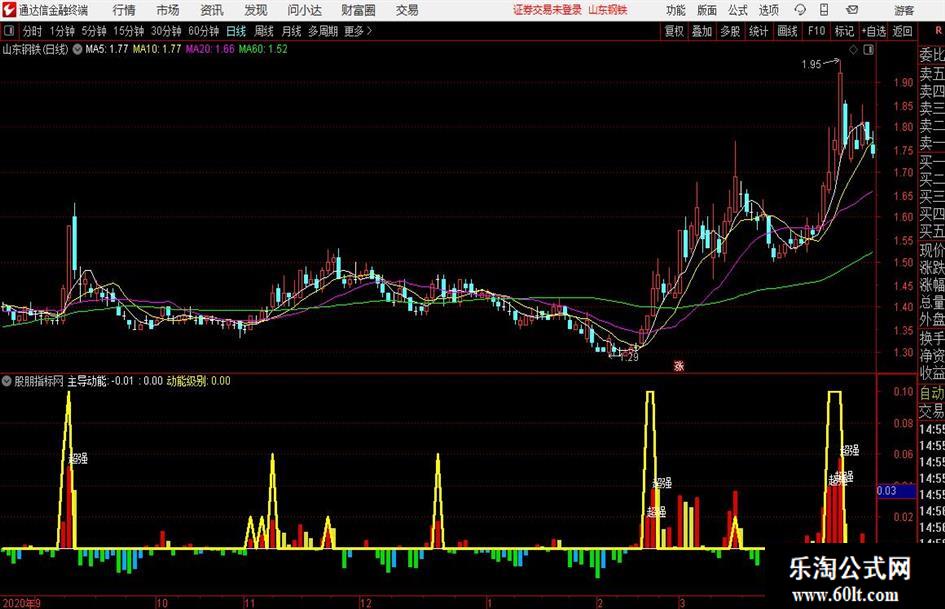
Task: Click the 返回 back button
Action: coord(902,31)
